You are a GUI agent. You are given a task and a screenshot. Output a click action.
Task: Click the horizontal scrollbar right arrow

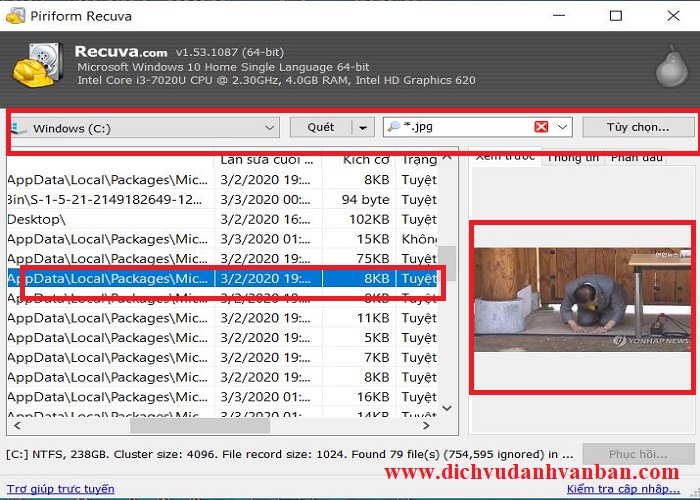coord(426,425)
